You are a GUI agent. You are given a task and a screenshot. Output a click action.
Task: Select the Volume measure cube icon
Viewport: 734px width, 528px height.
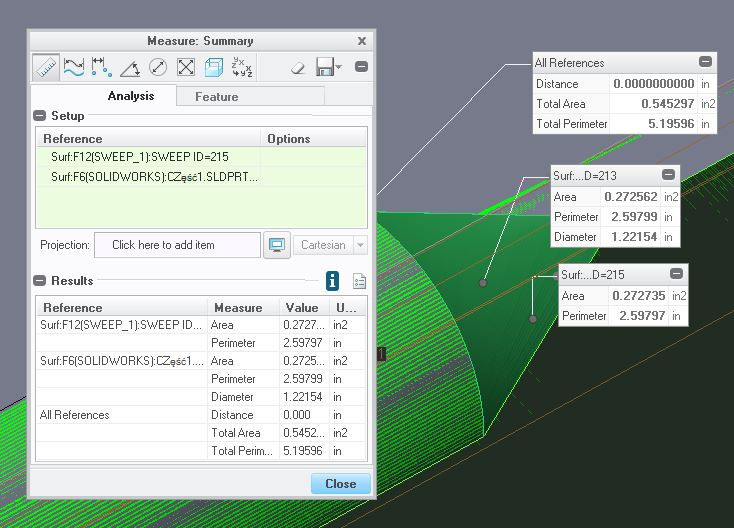point(214,67)
